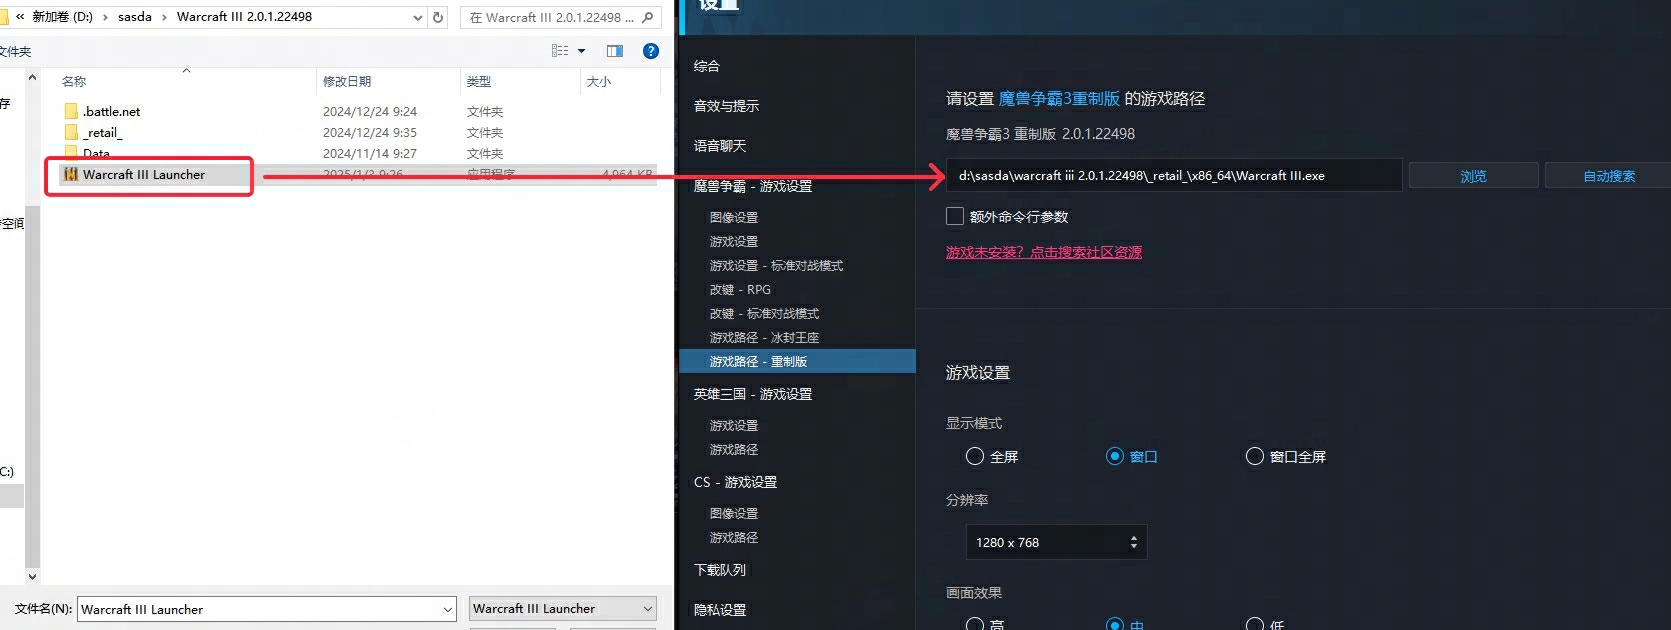Image resolution: width=1671 pixels, height=630 pixels.
Task: Enable the 额外命令行参数 checkbox
Action: pyautogui.click(x=955, y=216)
